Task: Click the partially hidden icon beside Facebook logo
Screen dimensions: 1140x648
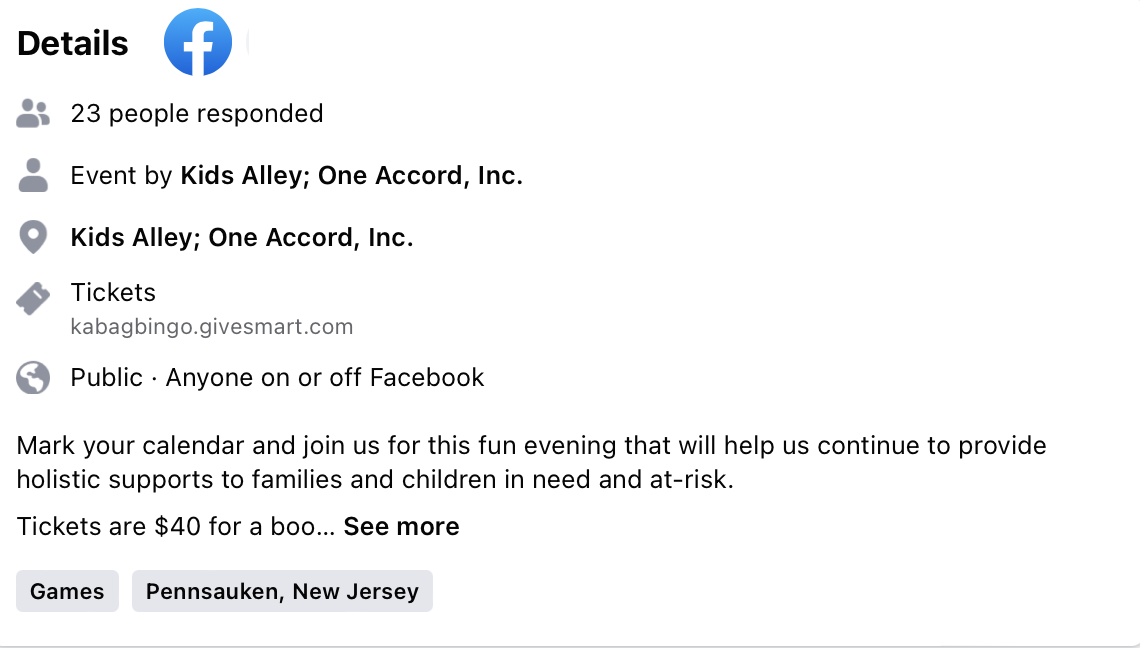Action: [248, 42]
